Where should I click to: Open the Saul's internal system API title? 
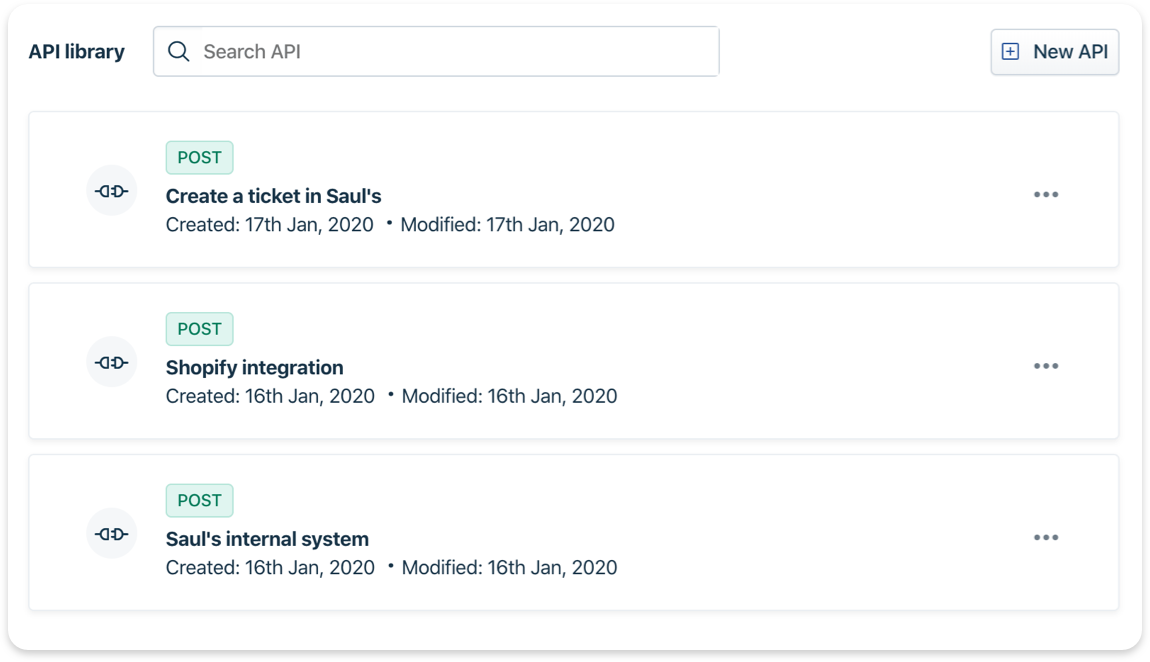[x=267, y=539]
